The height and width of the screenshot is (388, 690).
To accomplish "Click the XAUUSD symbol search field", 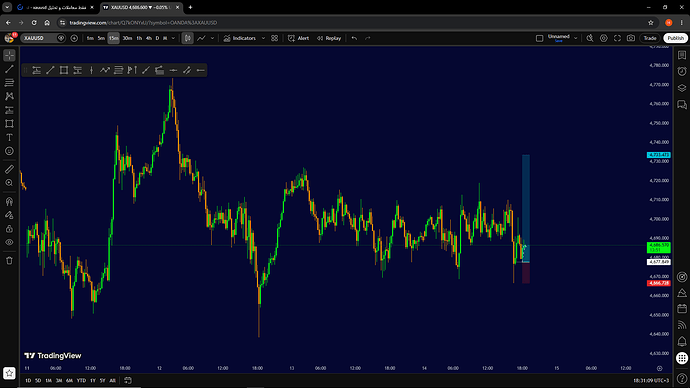I will (39, 38).
